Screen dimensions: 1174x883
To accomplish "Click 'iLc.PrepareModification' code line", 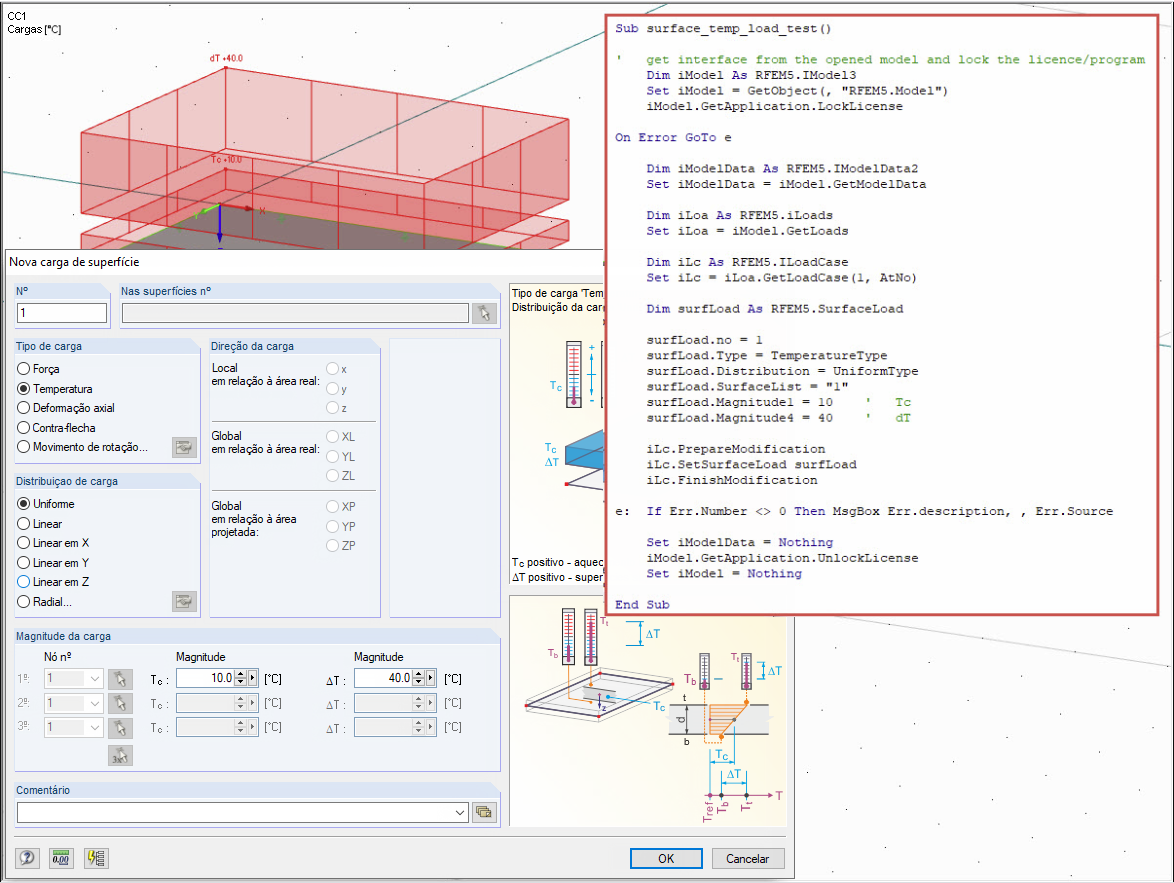I will coord(735,449).
